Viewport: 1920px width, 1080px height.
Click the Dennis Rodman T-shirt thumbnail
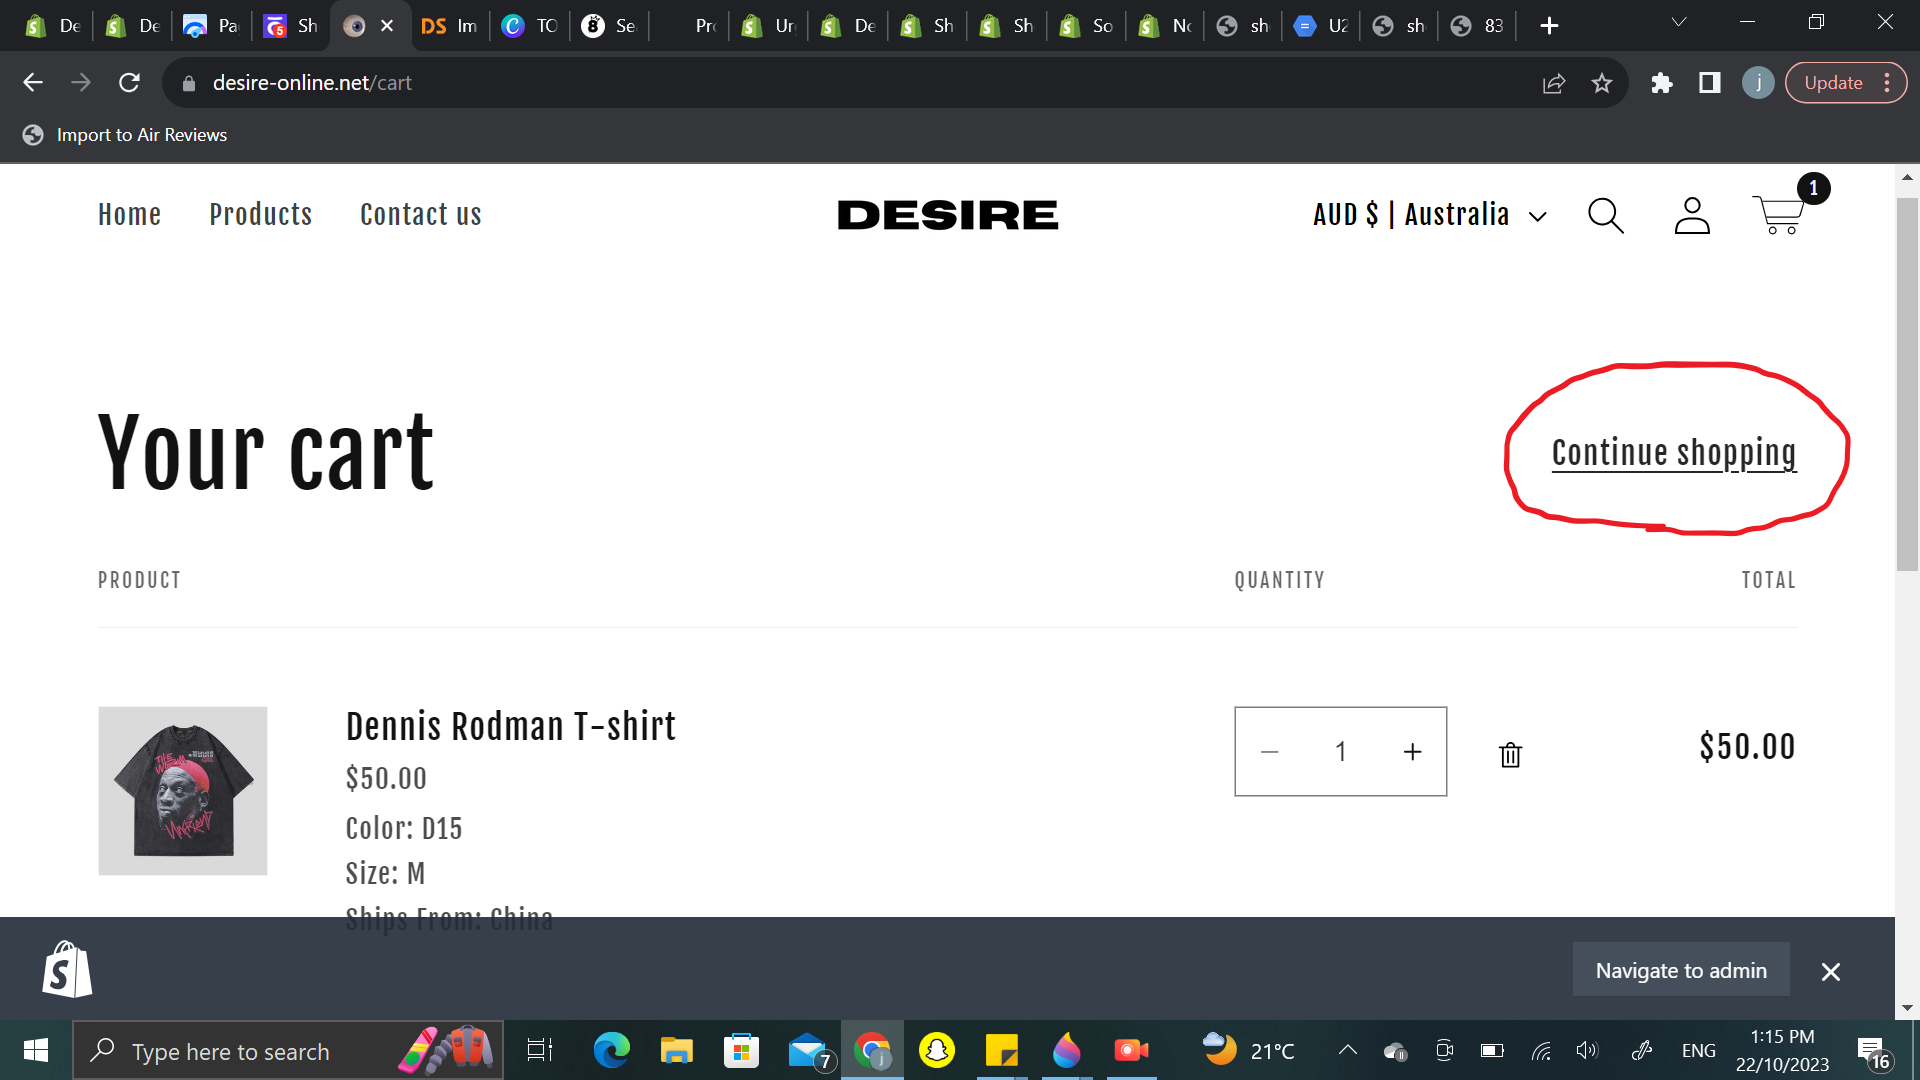click(183, 791)
